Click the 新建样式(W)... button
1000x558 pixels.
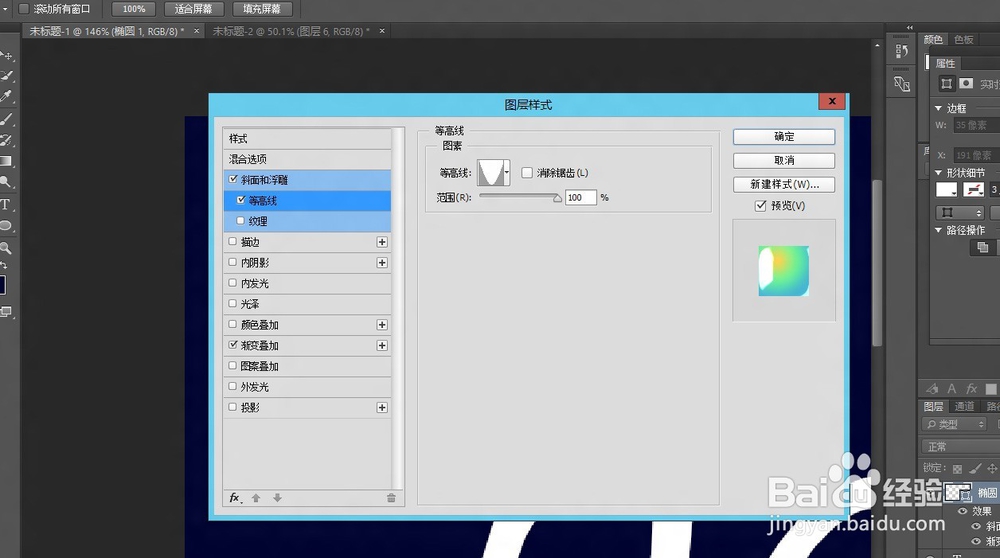point(784,184)
